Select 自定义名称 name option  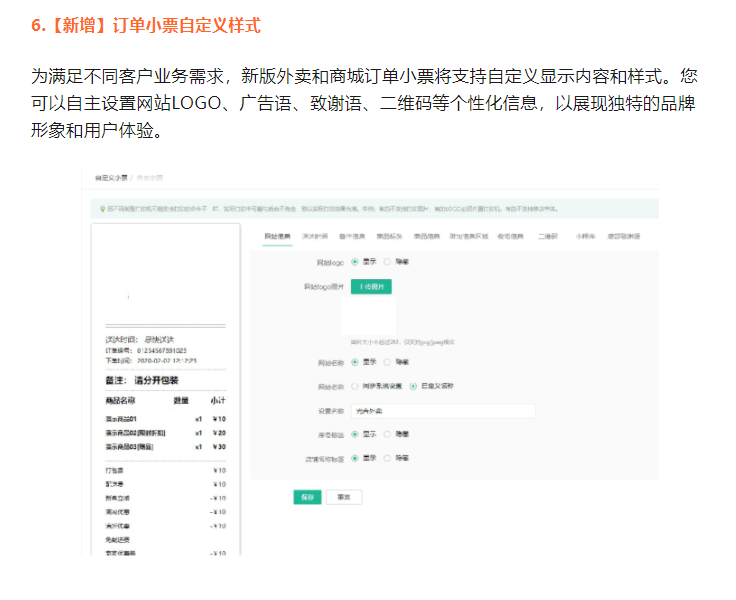coord(413,385)
